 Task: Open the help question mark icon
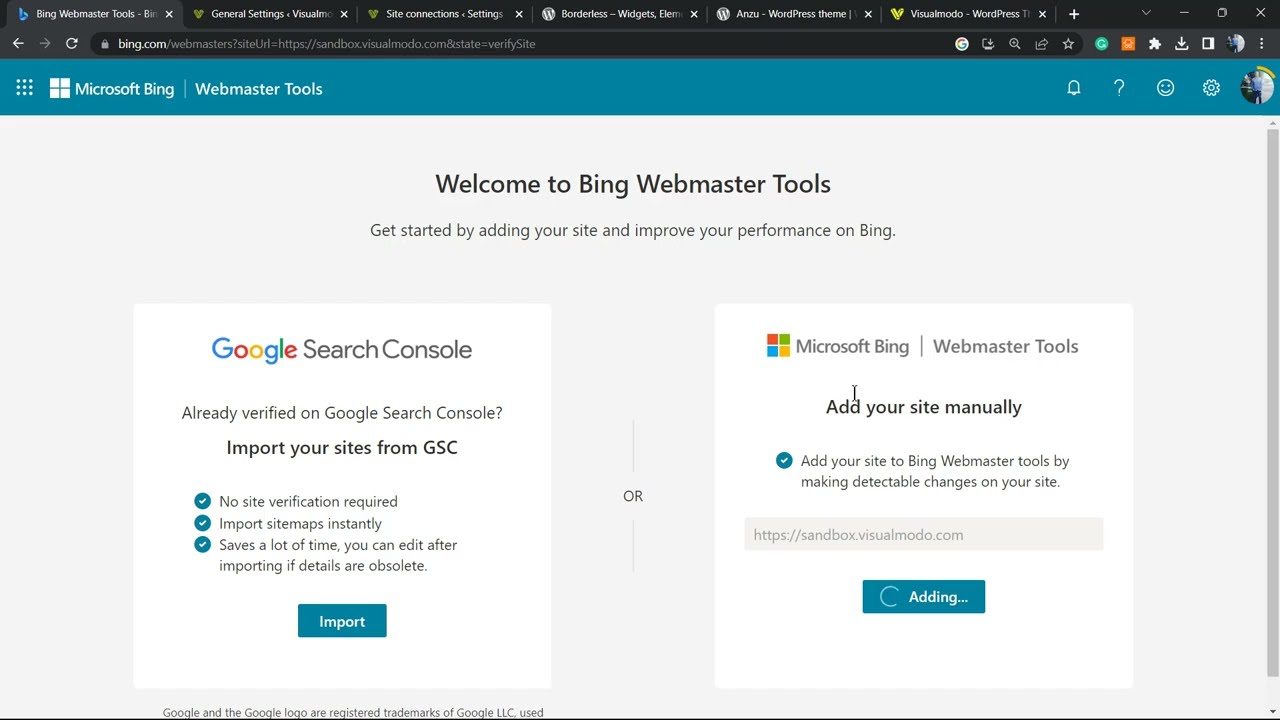tap(1119, 88)
